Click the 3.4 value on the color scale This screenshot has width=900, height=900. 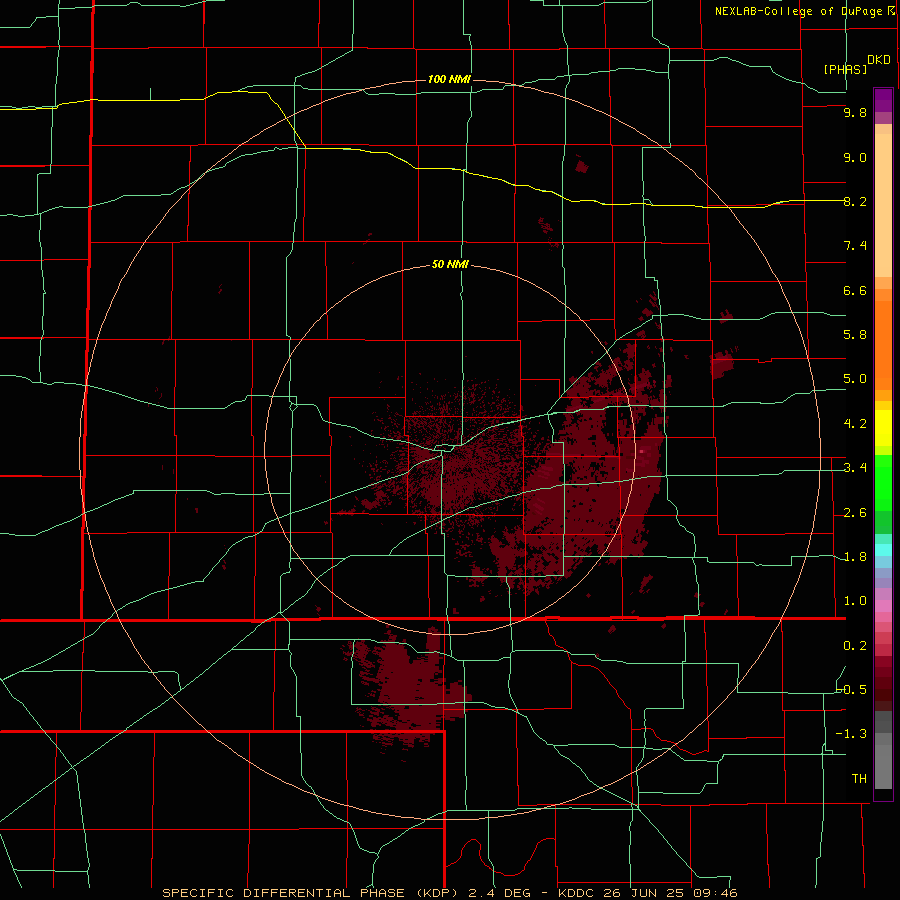coord(855,468)
